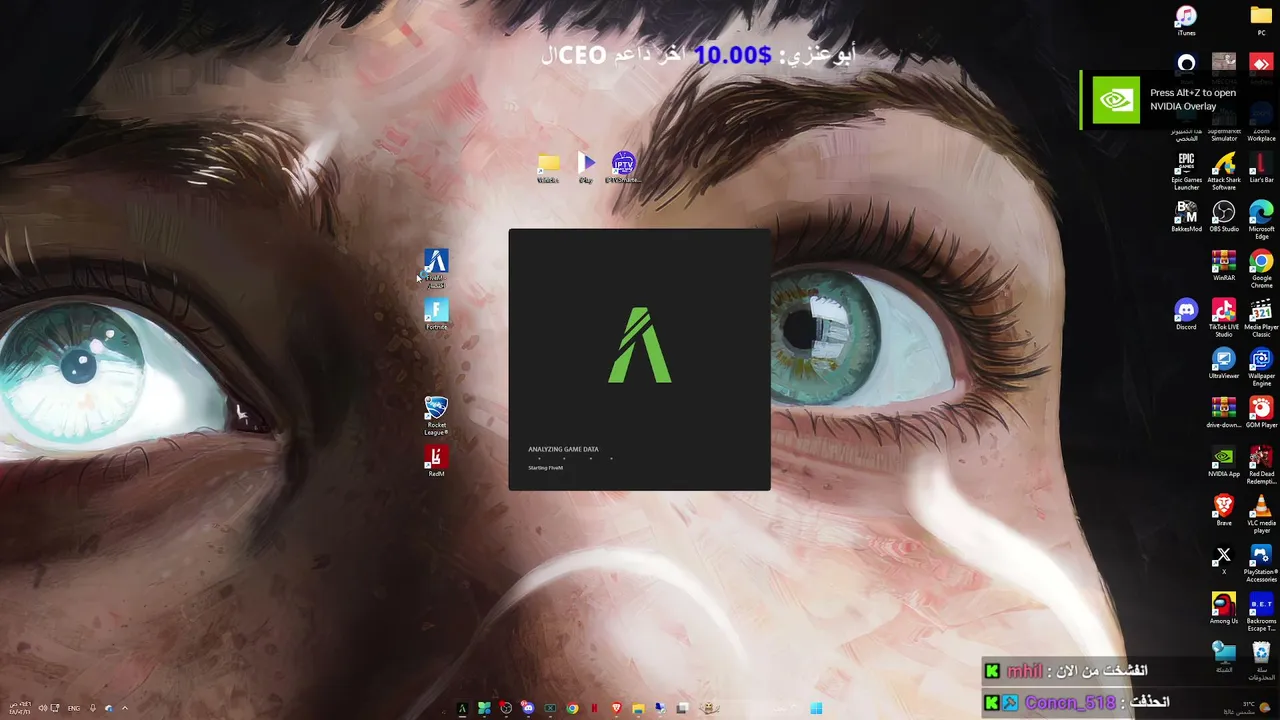Launch Epic Games Launcher shortcut
Image resolution: width=1280 pixels, height=720 pixels.
[x=1186, y=171]
